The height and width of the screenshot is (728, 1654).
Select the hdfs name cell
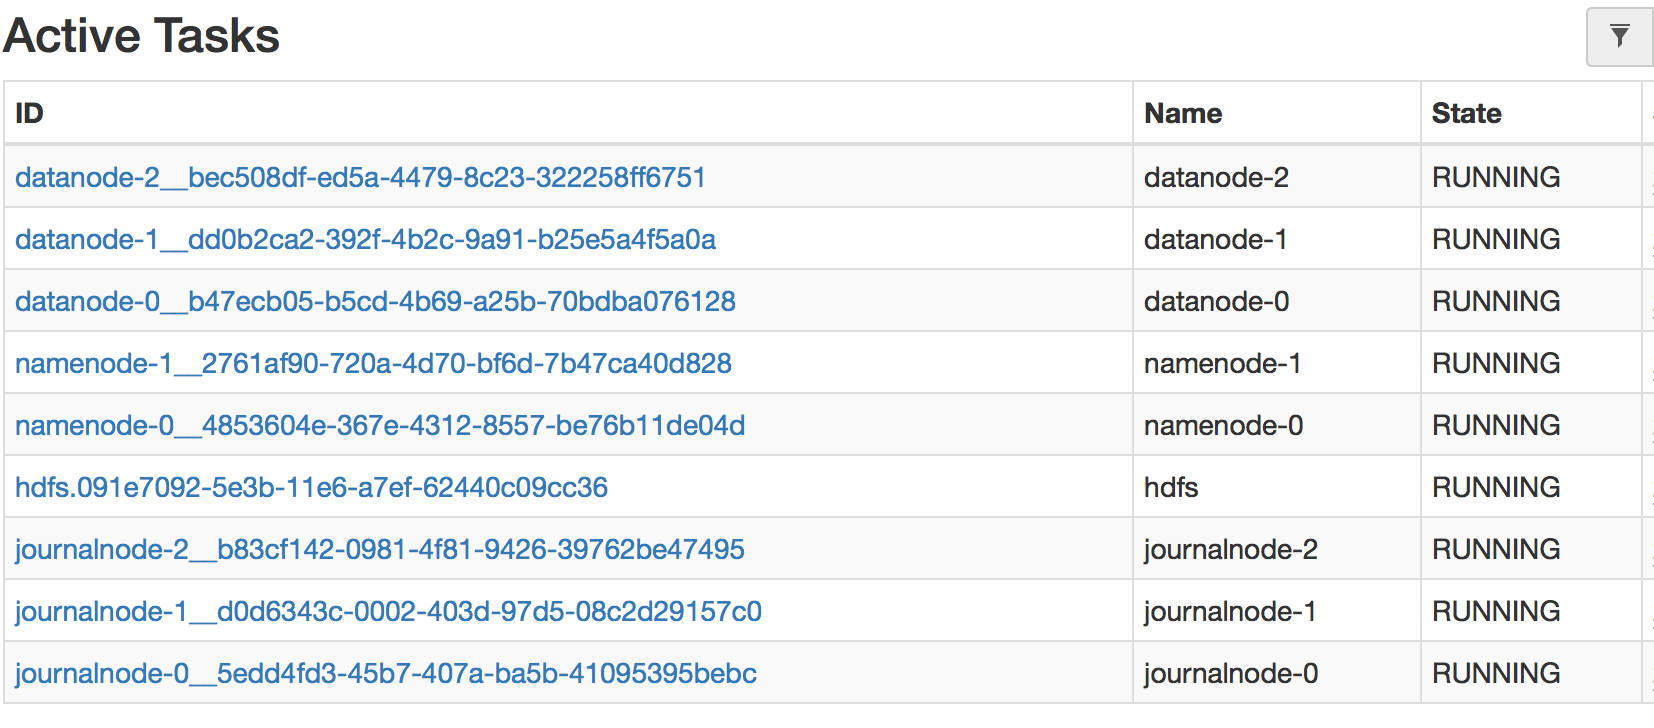coord(1171,488)
